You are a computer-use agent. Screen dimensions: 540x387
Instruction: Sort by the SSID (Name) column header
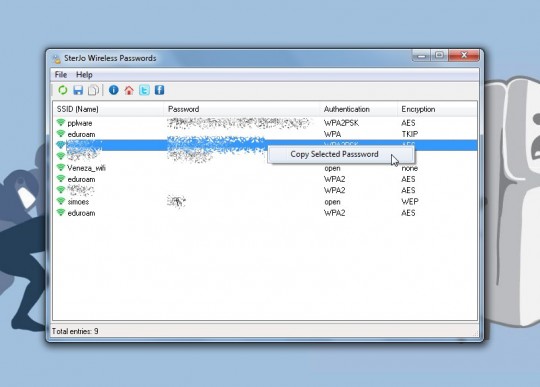tap(108, 109)
